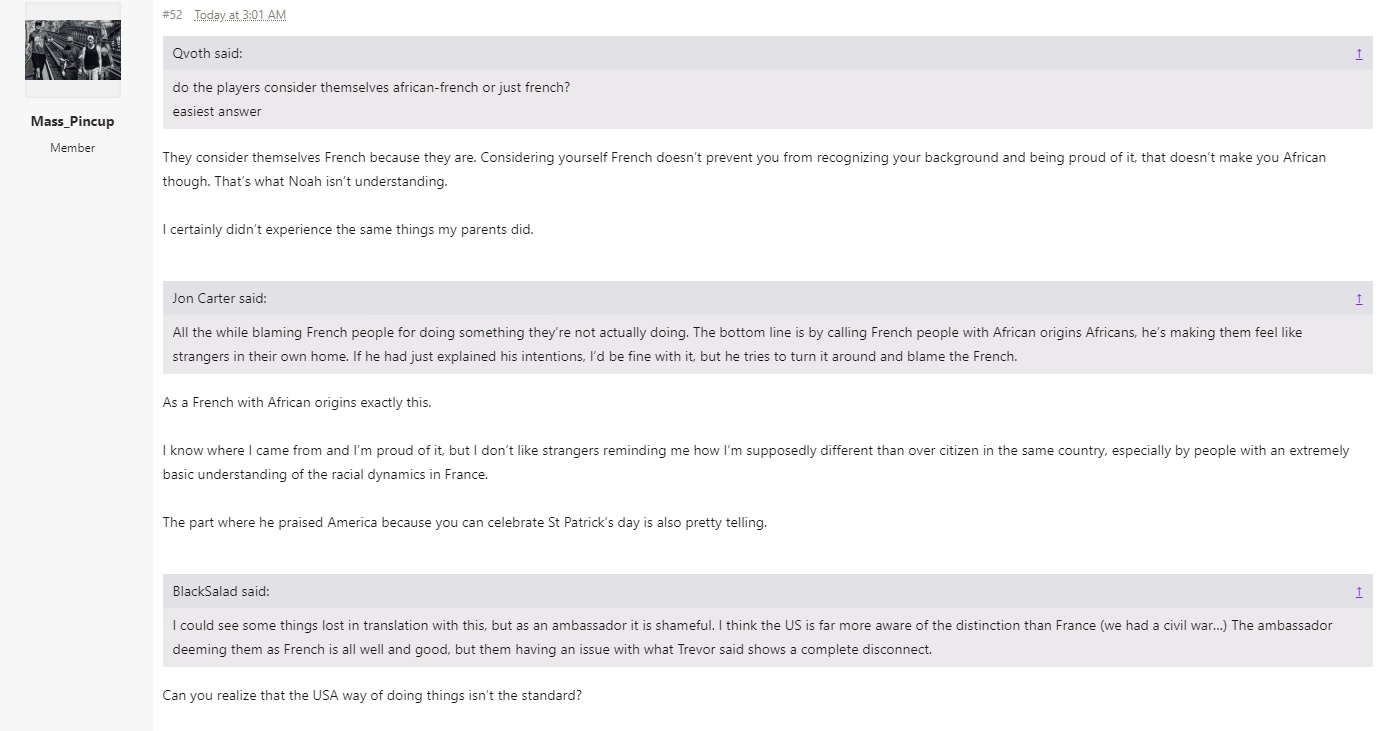Click the paragraph mentioning racial dynamics in France
Screen dimensions: 1378x731
756,462
